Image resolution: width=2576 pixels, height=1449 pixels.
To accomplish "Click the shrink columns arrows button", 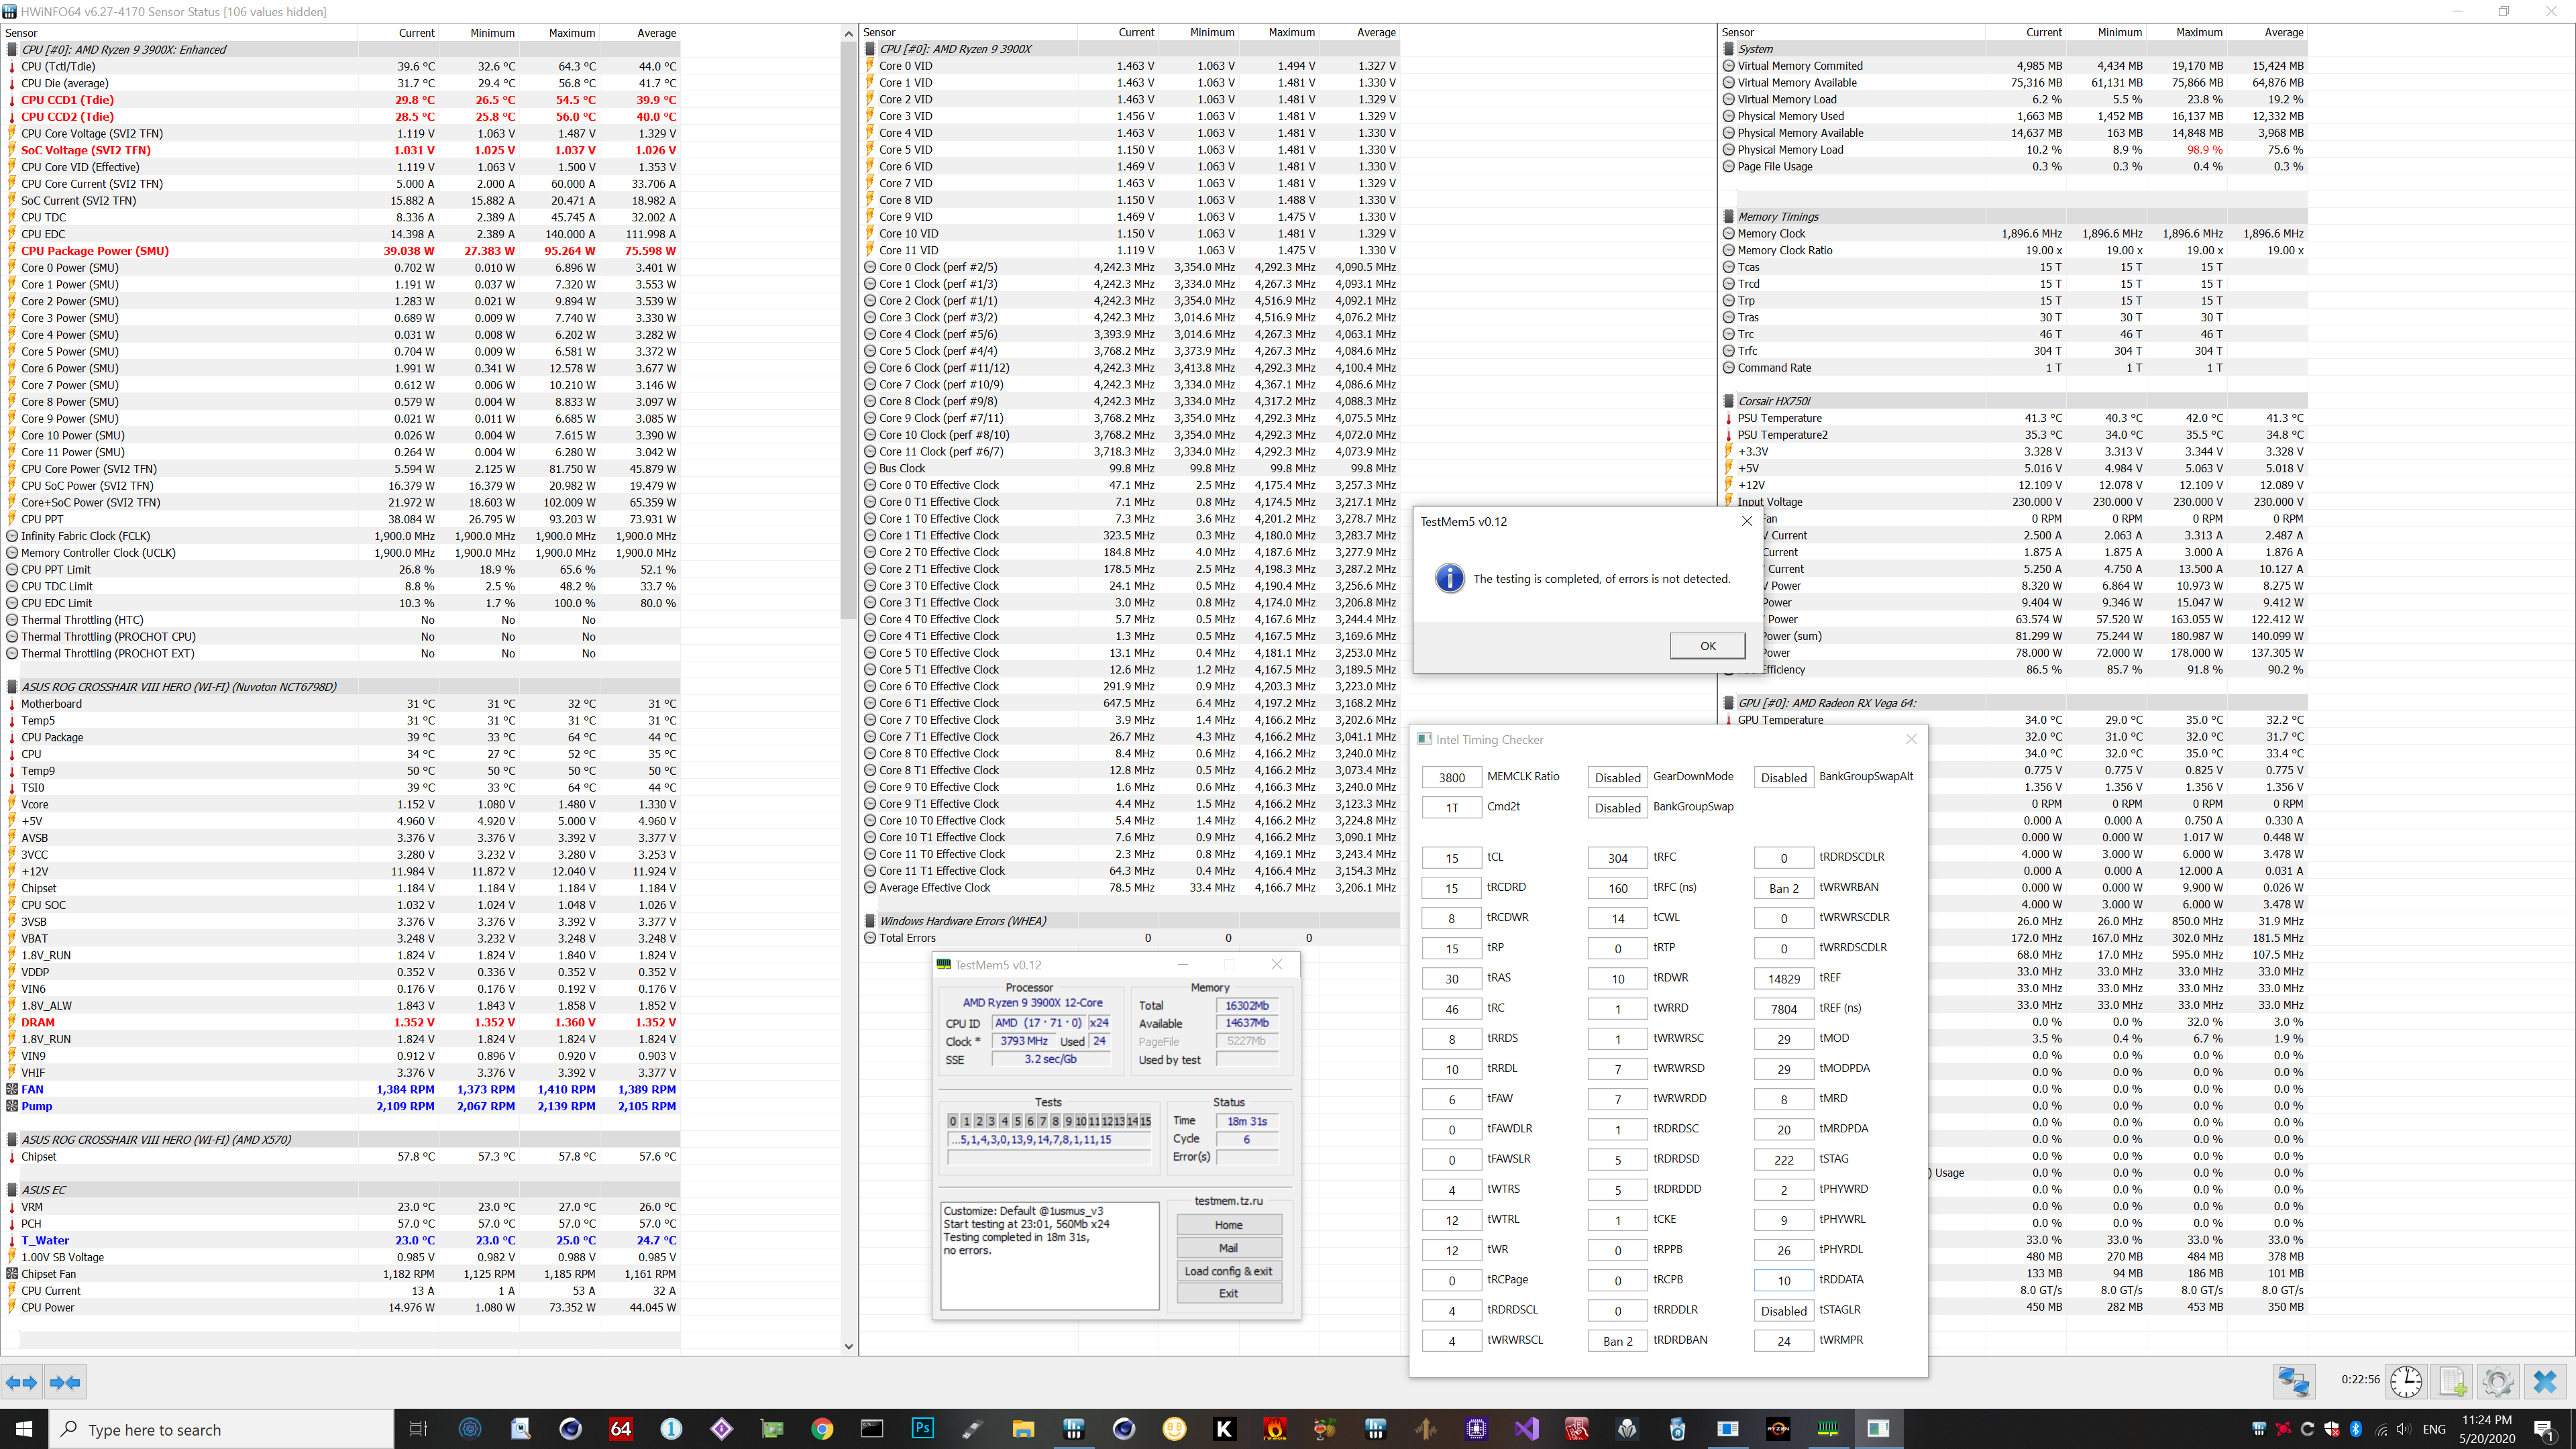I will (x=66, y=1382).
